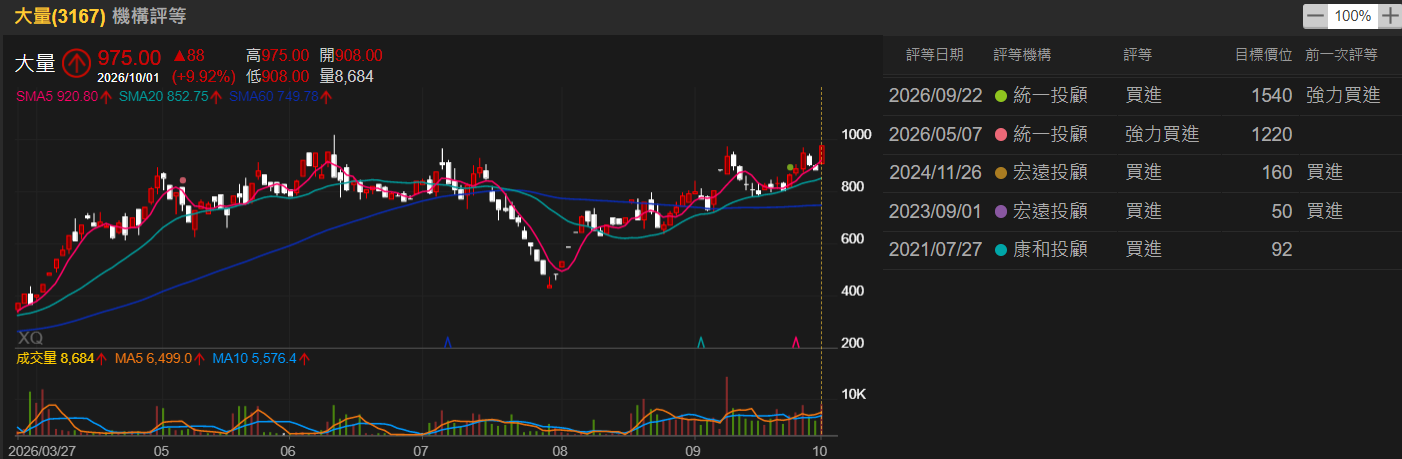Click the red up arrow after 成交量 8,684
This screenshot has width=1402, height=459.
click(102, 357)
